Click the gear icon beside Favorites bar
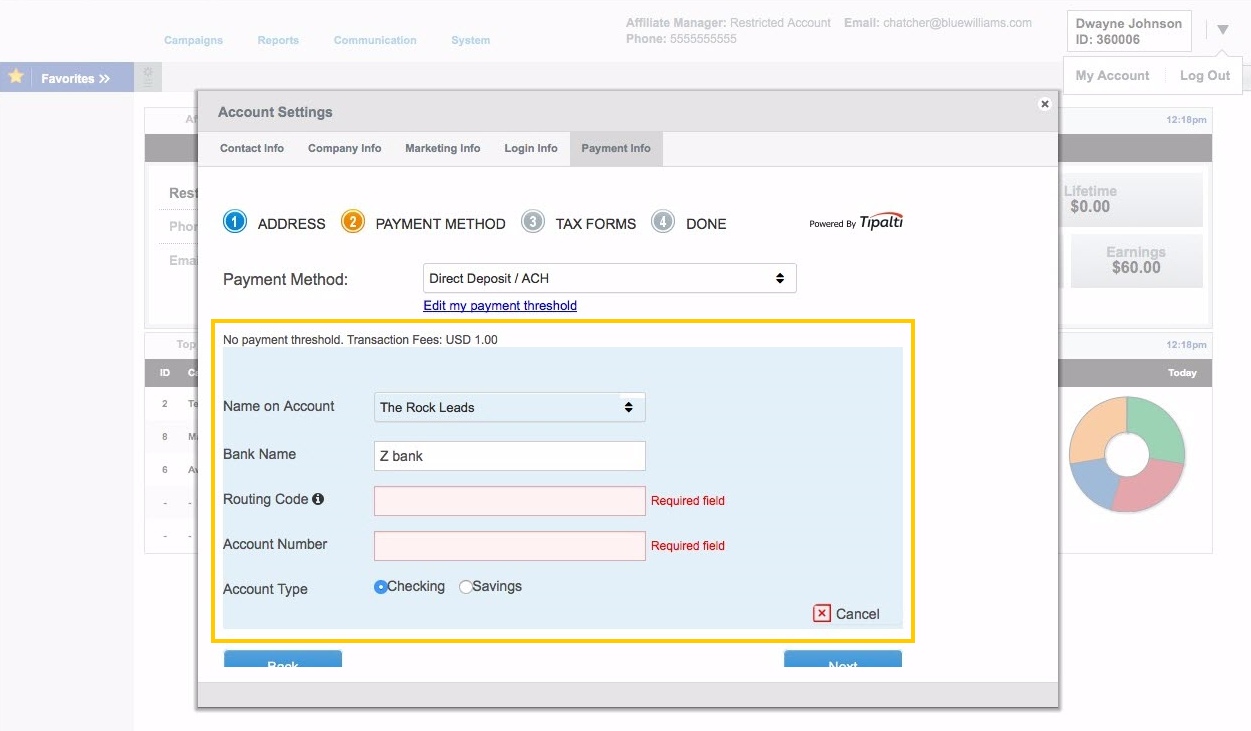 [x=147, y=76]
